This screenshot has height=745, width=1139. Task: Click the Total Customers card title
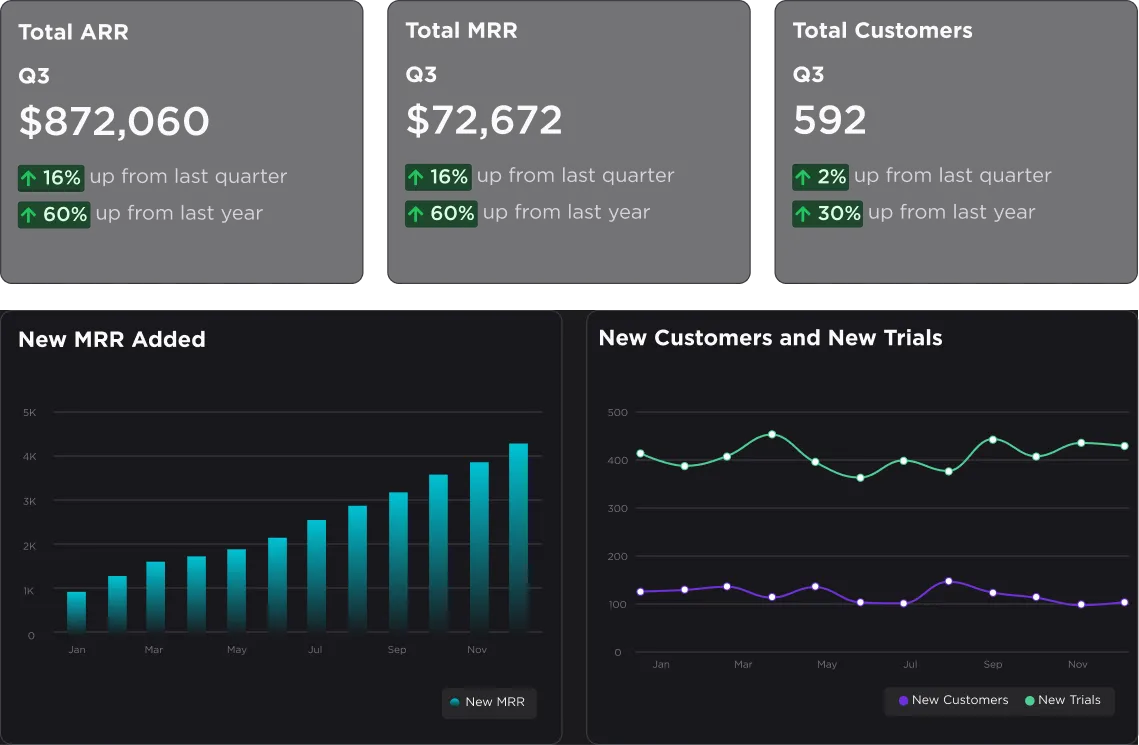pyautogui.click(x=883, y=30)
